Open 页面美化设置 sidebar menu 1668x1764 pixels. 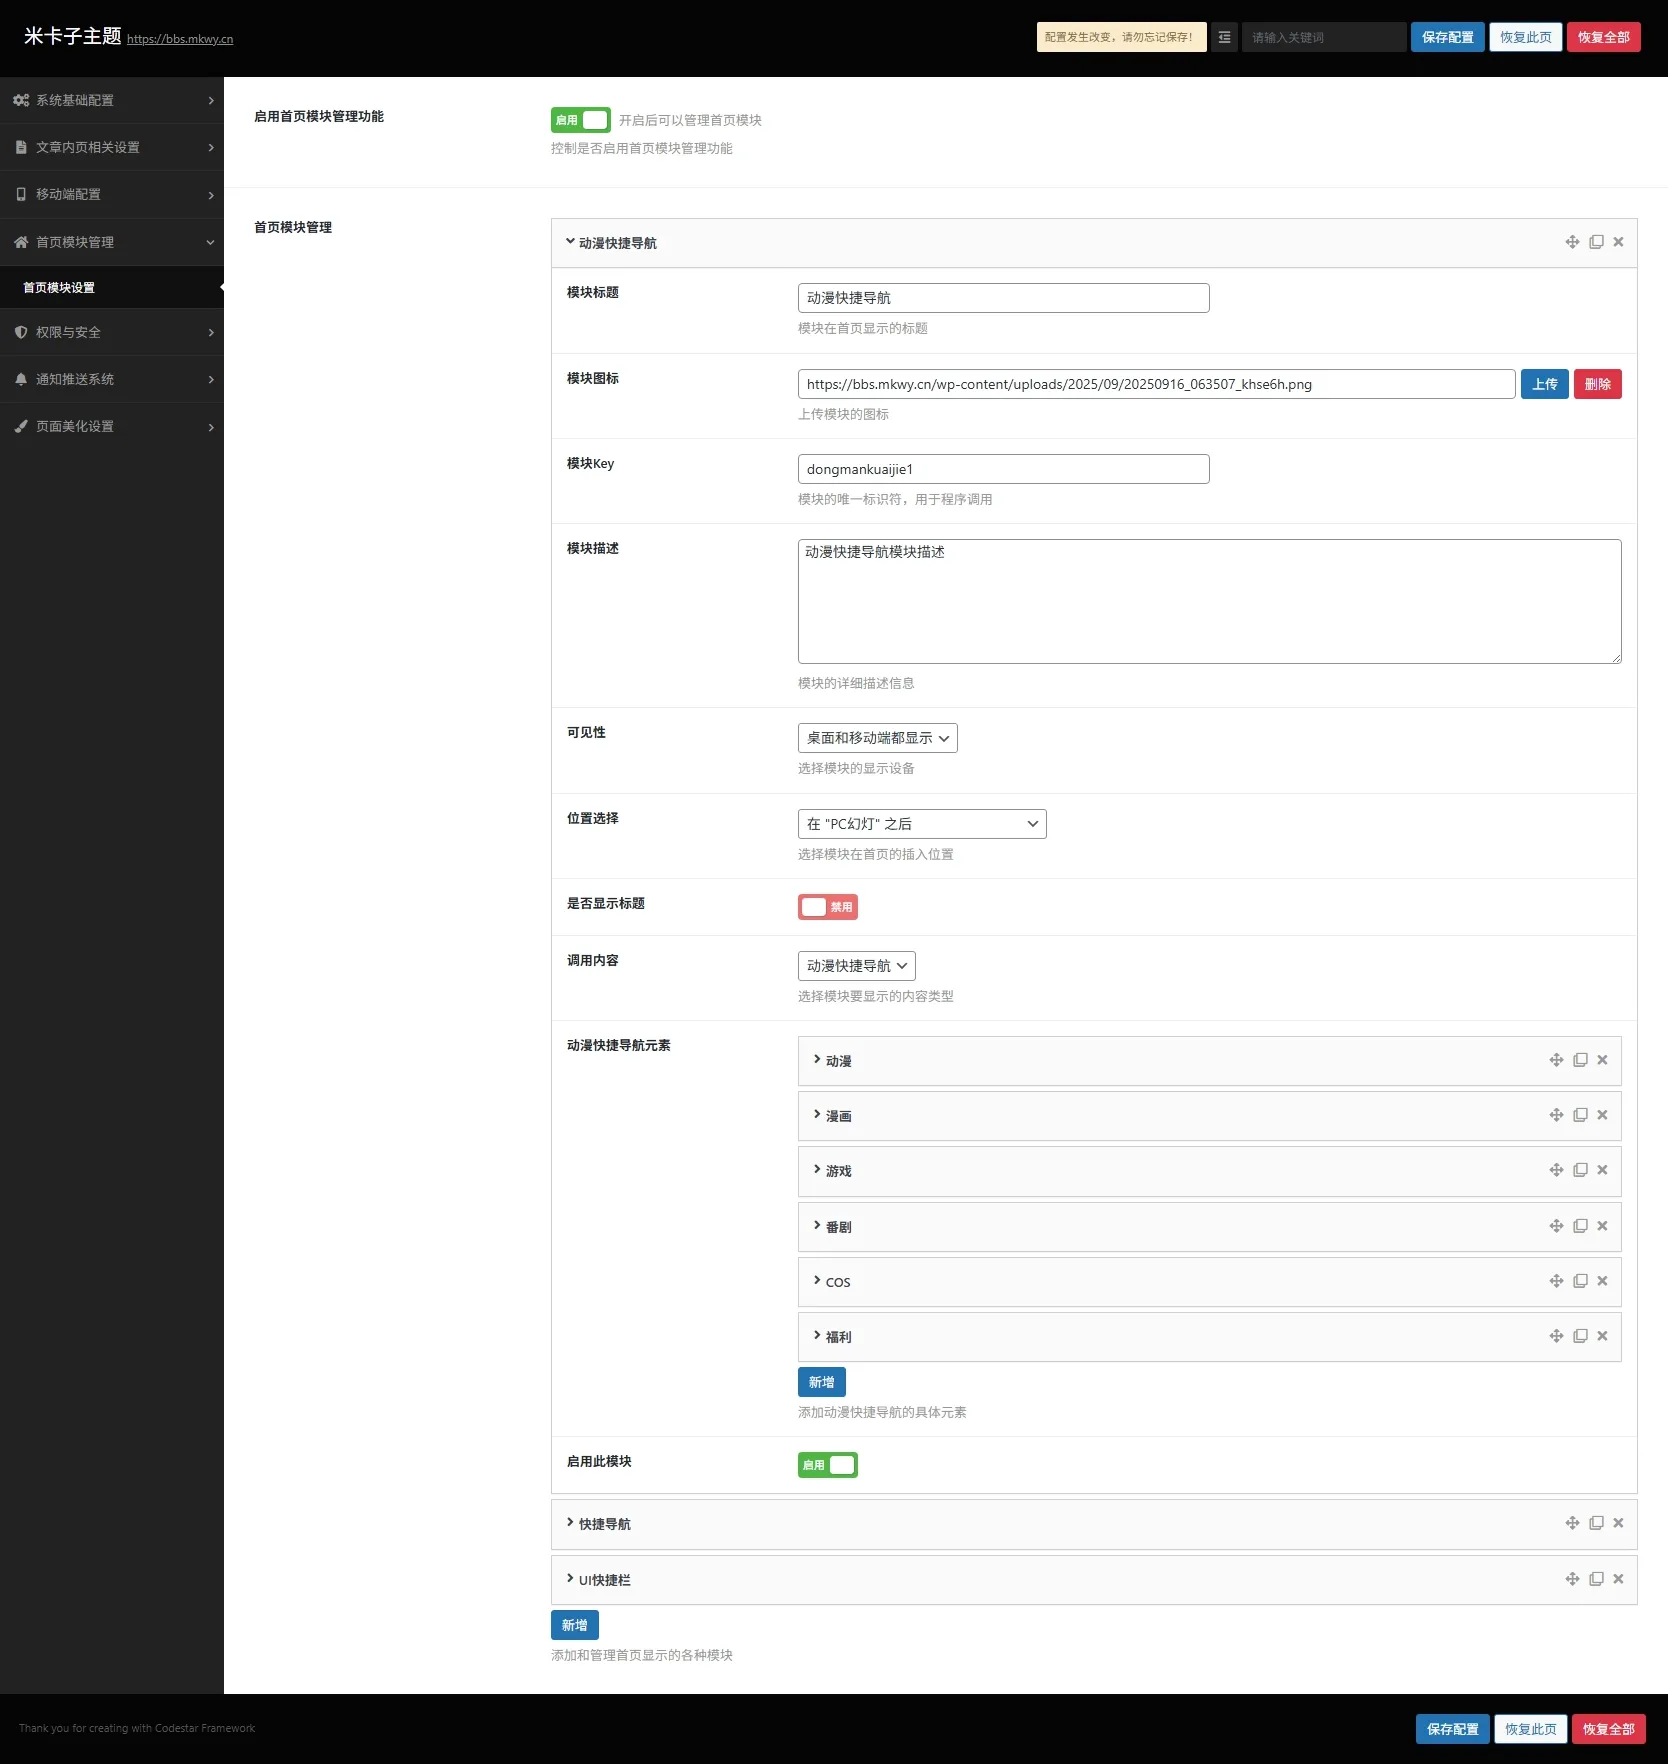(112, 426)
